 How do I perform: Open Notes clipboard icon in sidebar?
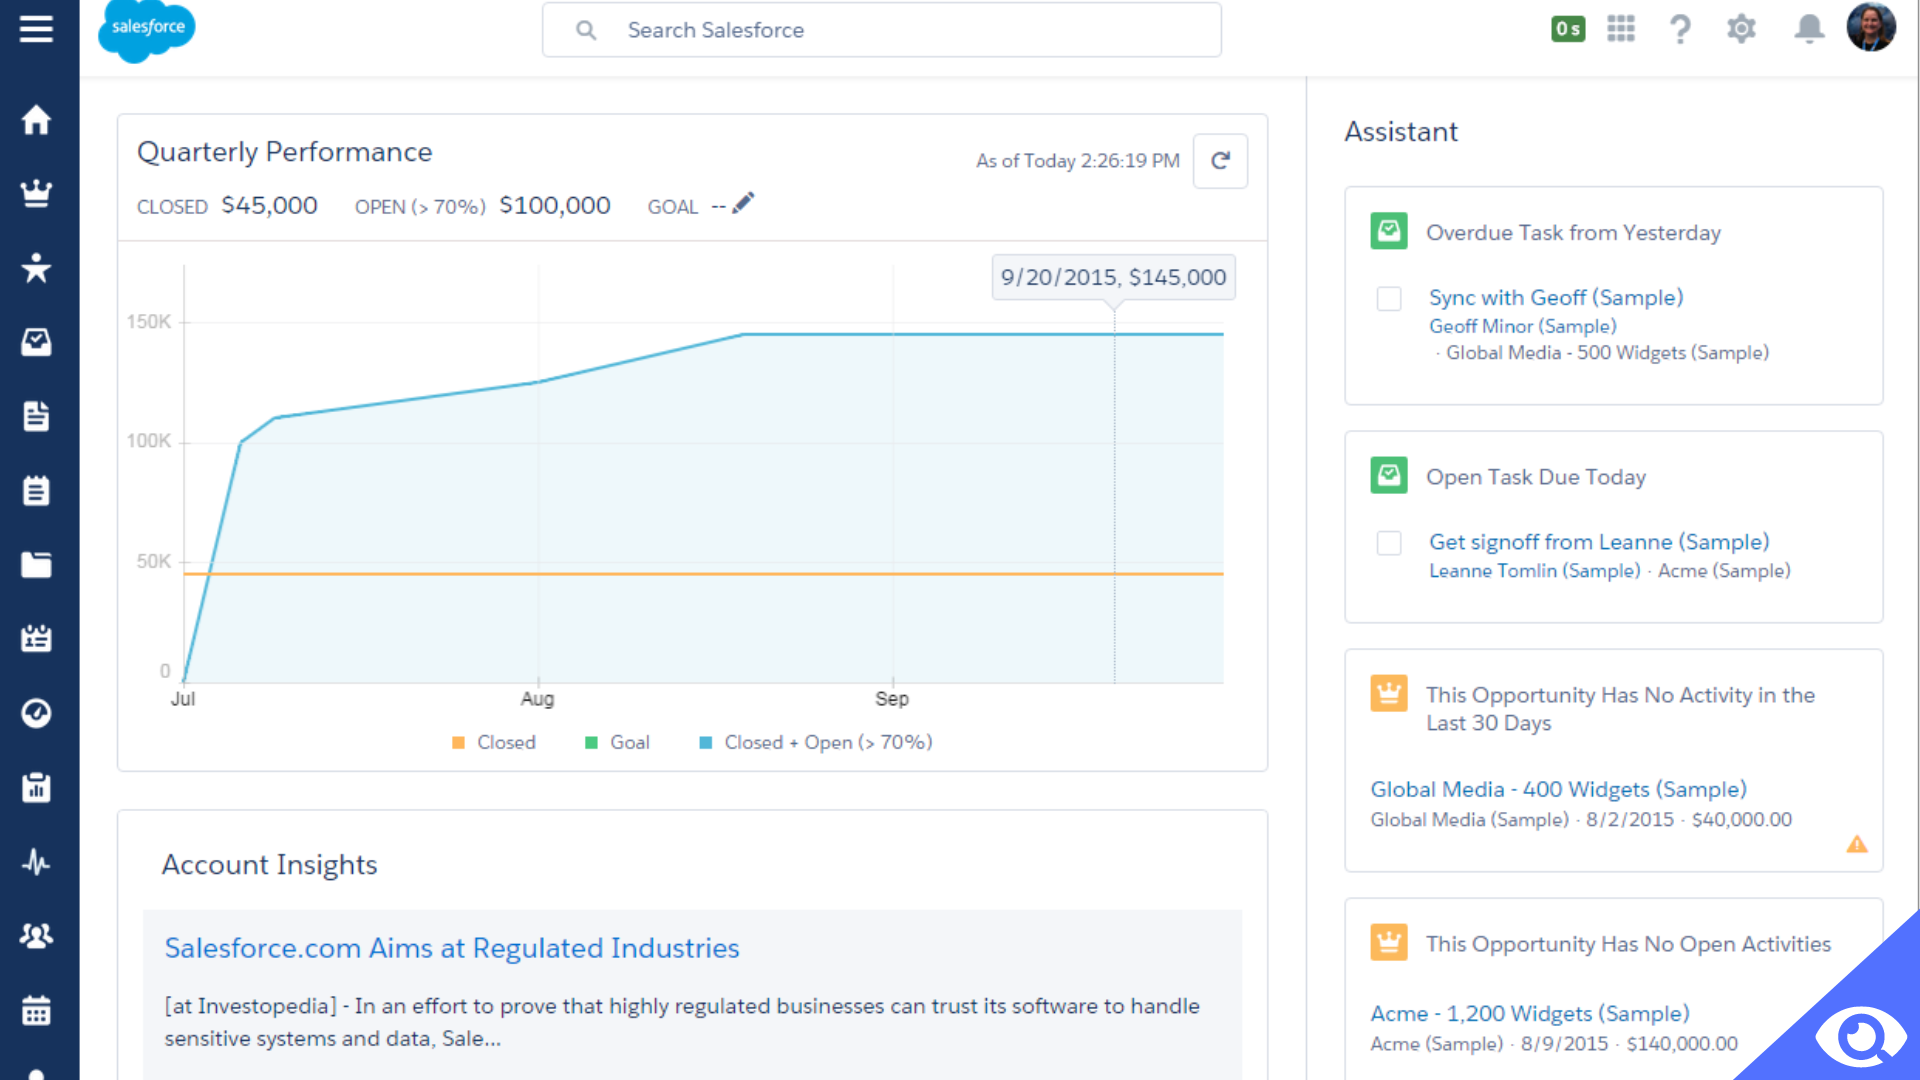(x=36, y=490)
